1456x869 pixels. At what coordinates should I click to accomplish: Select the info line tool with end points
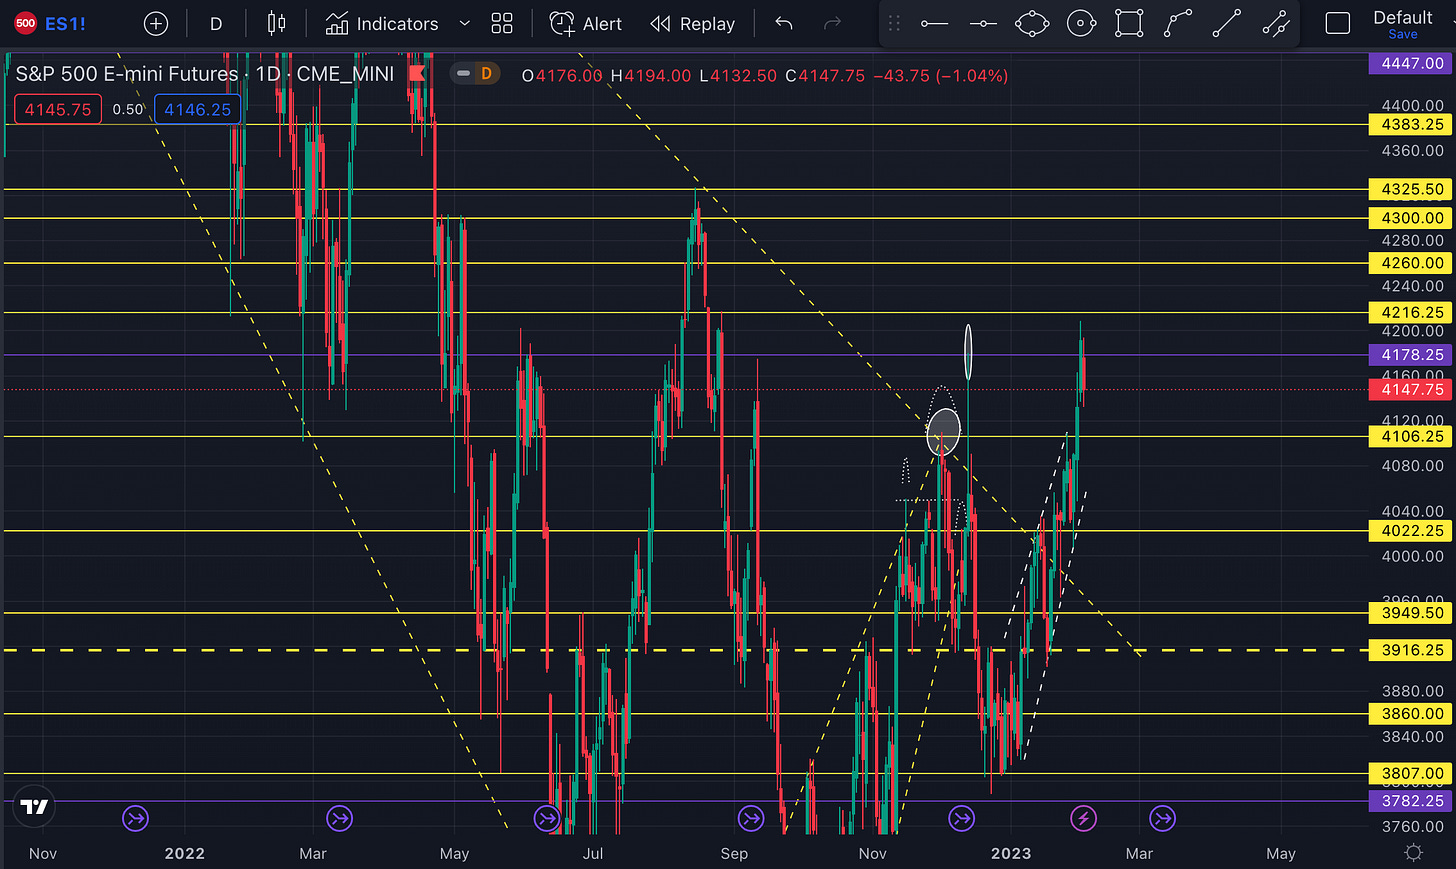(1276, 23)
